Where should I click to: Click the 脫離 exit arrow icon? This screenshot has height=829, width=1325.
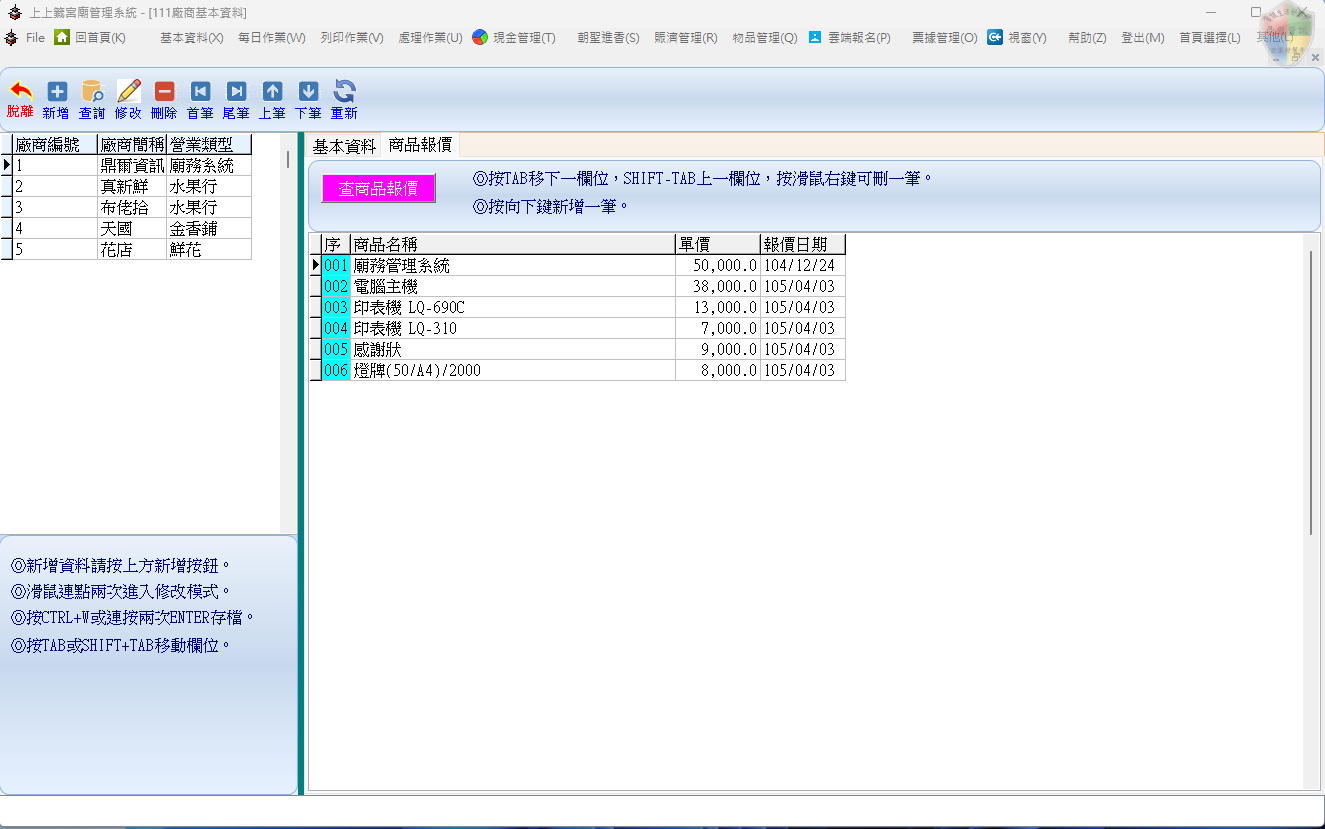click(x=20, y=91)
